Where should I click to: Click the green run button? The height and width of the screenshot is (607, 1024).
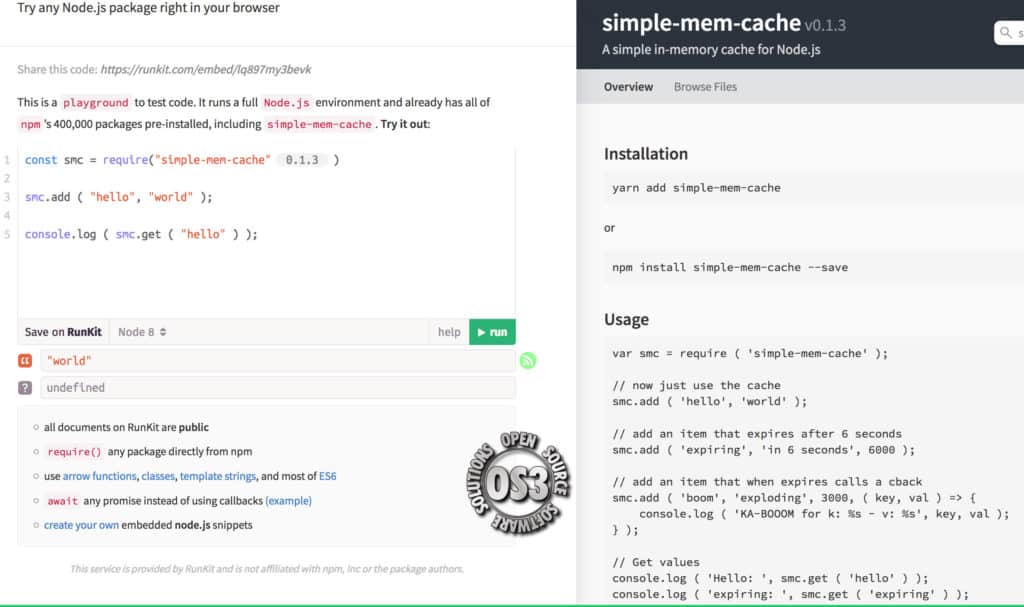(492, 332)
